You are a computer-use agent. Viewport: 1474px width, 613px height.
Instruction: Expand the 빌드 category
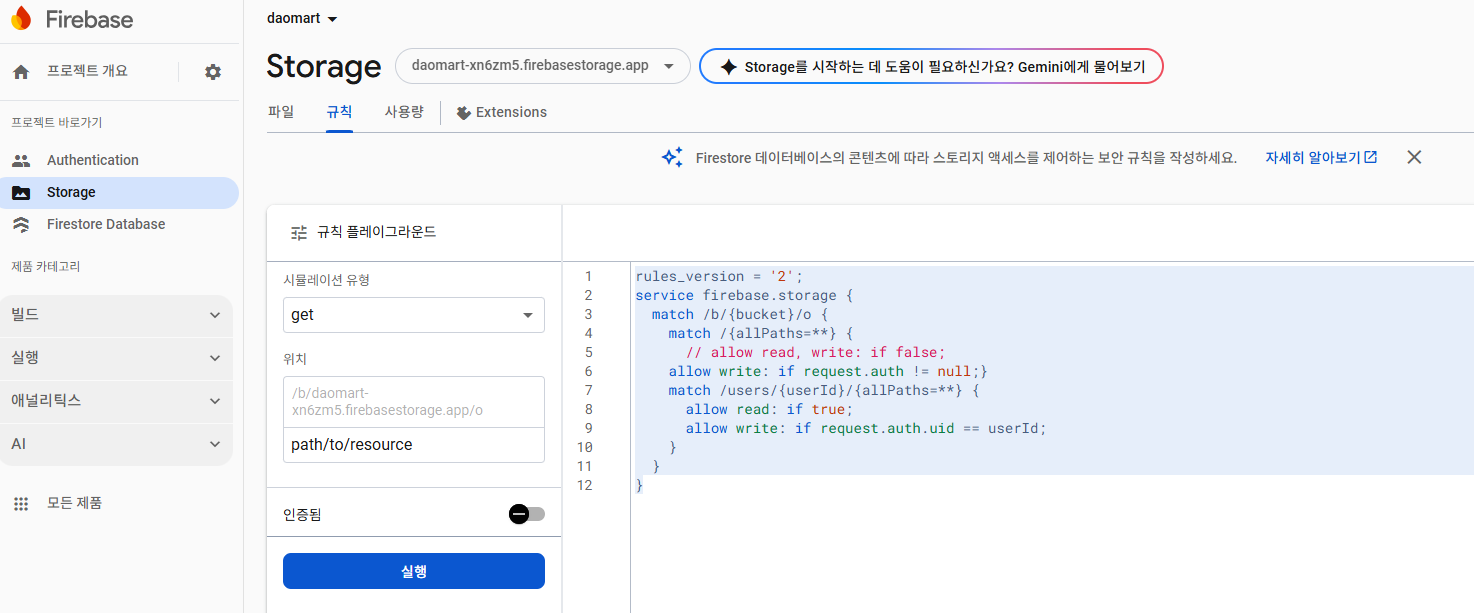pos(116,315)
